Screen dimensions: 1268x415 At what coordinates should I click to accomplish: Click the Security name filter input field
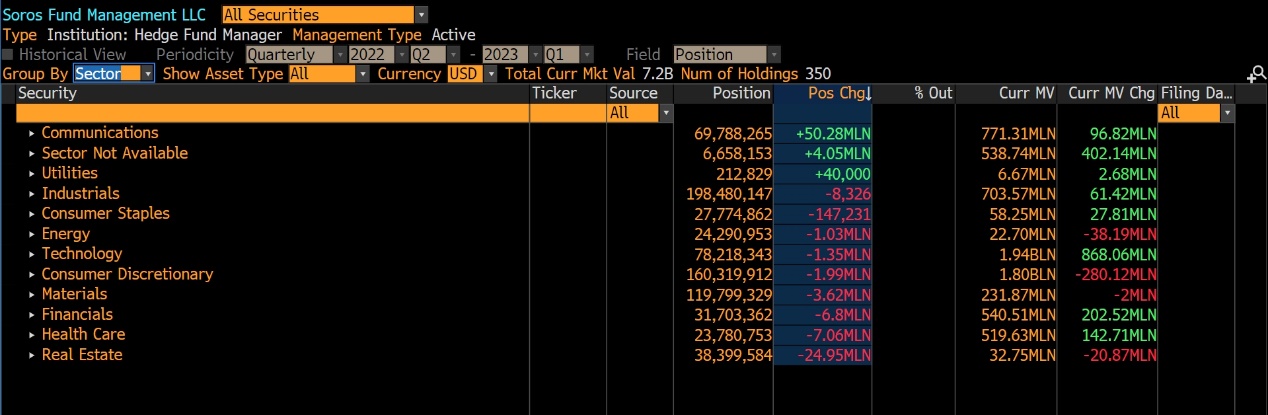click(x=272, y=113)
